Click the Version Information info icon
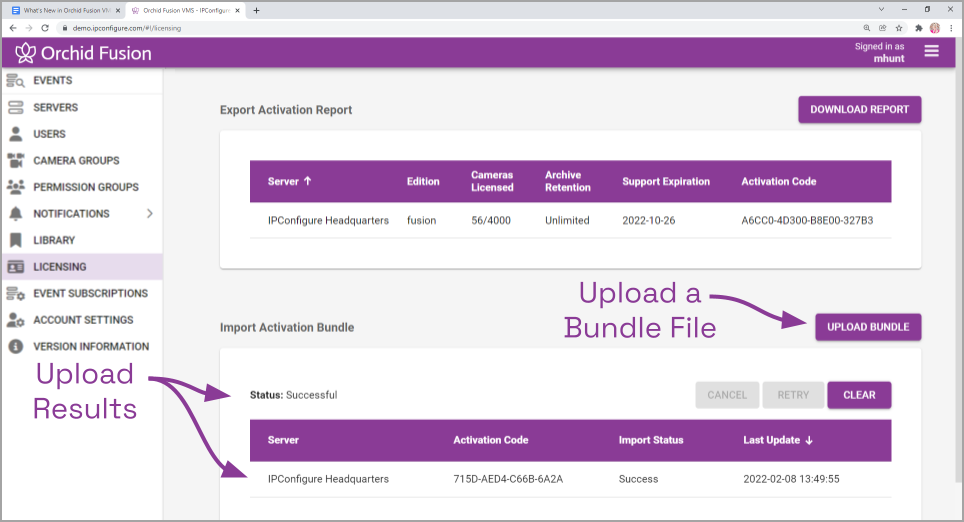 pyautogui.click(x=15, y=346)
